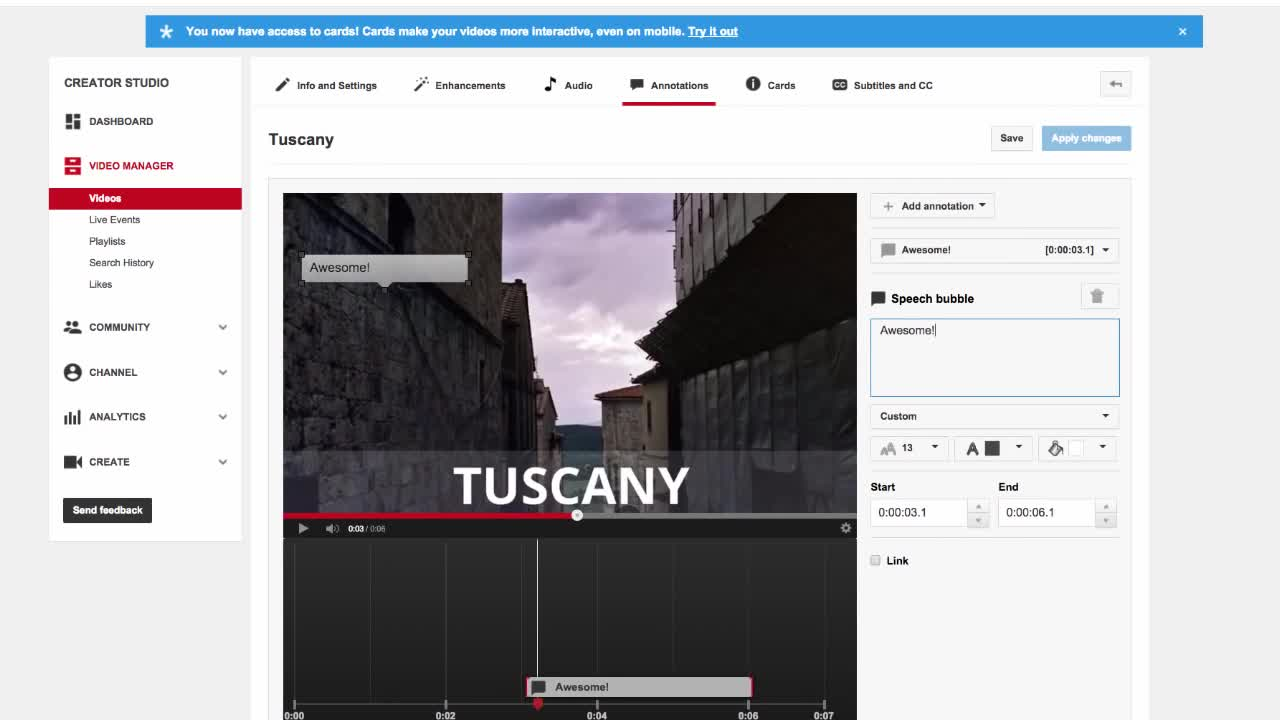Click the Save button
Viewport: 1280px width, 720px height.
point(1012,138)
